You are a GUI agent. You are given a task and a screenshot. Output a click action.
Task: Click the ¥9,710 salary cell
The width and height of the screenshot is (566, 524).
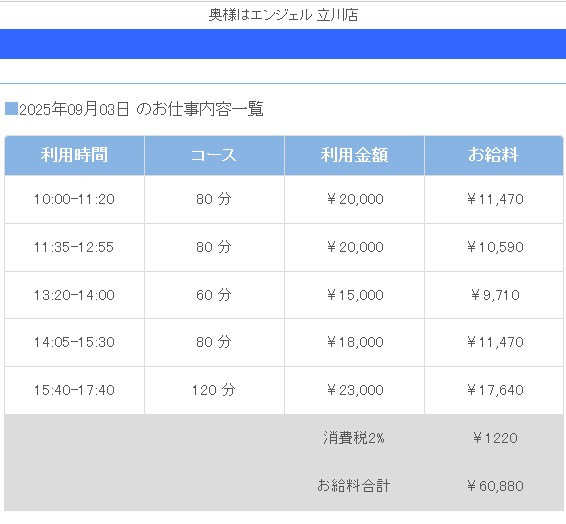click(494, 295)
